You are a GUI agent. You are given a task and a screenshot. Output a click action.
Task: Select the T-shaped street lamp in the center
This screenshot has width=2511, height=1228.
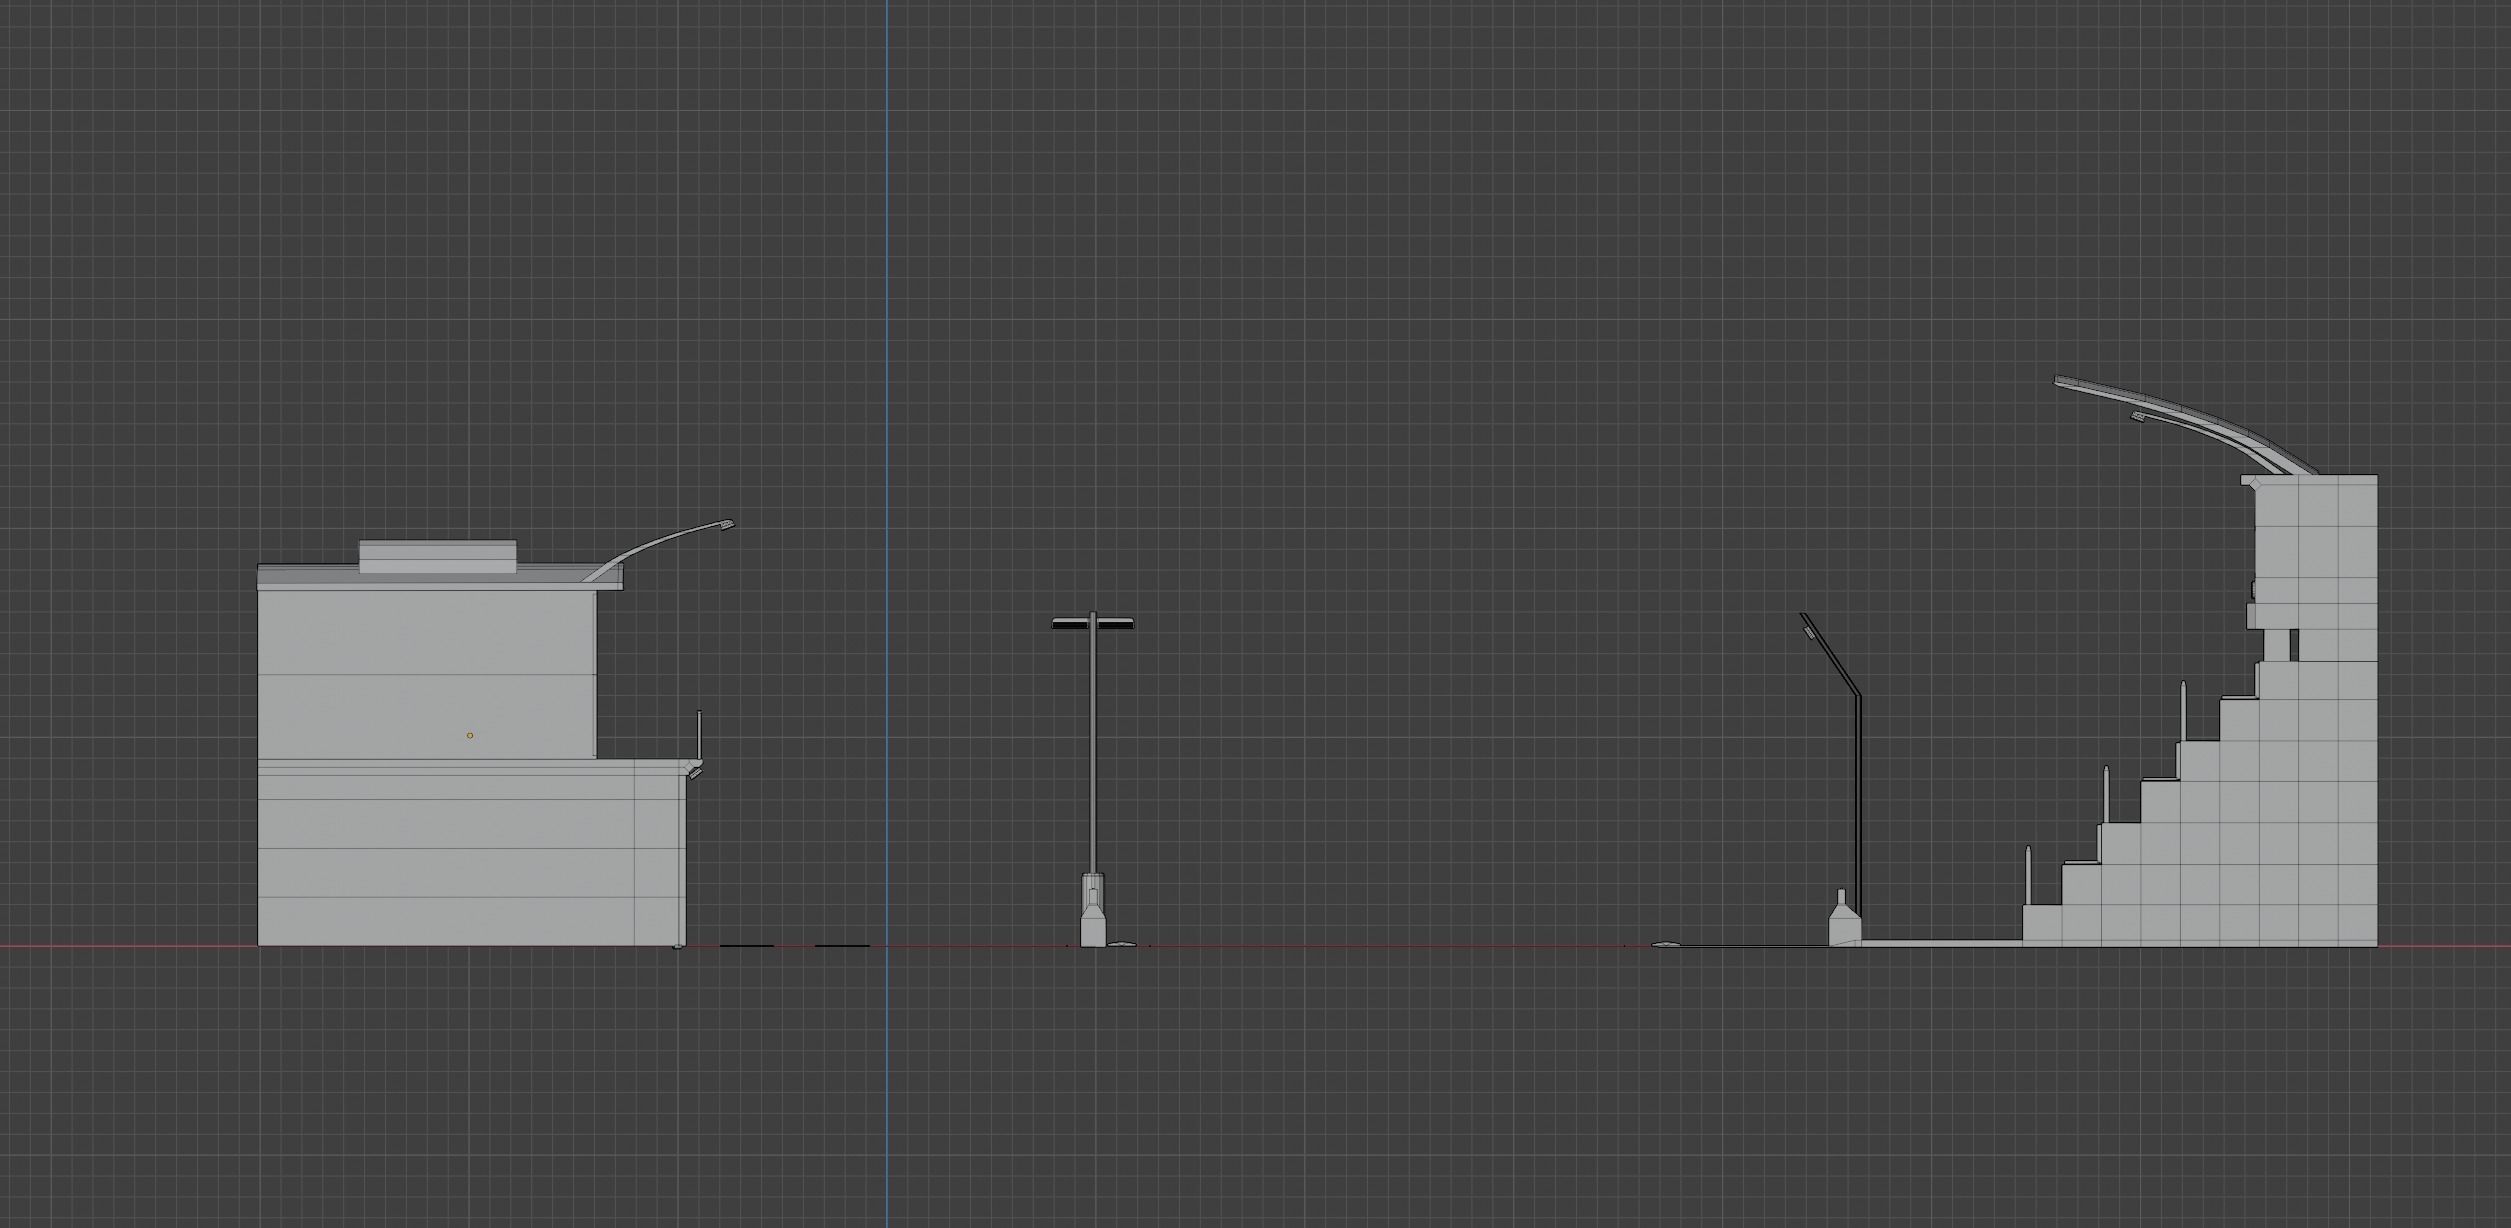click(x=1093, y=780)
